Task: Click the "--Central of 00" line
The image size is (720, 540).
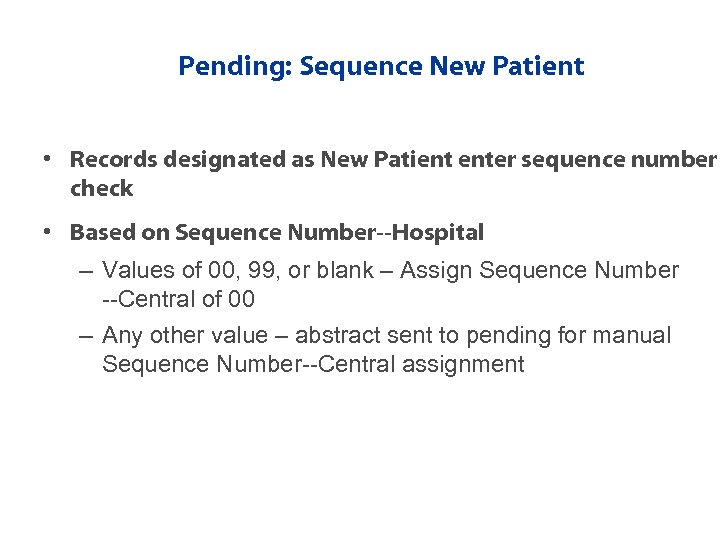Action: [178, 299]
